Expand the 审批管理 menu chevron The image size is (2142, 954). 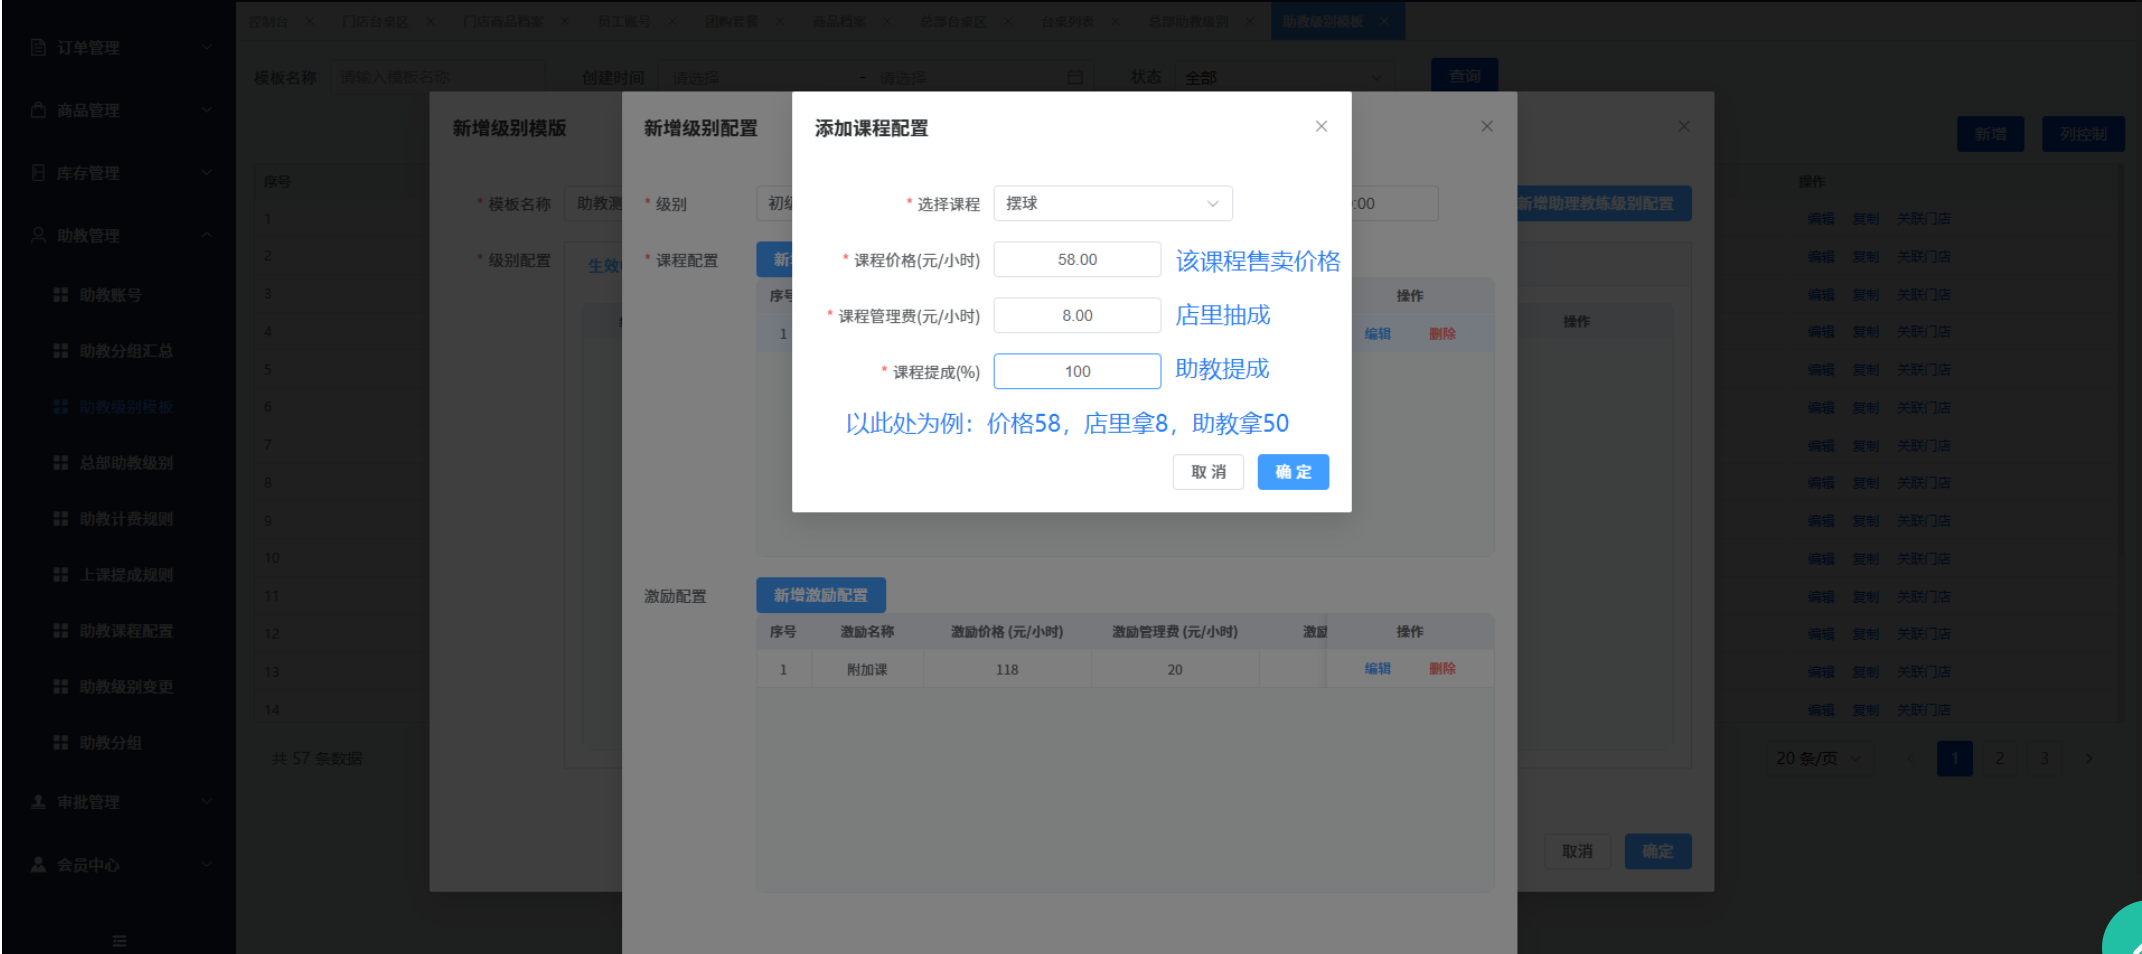[x=207, y=802]
